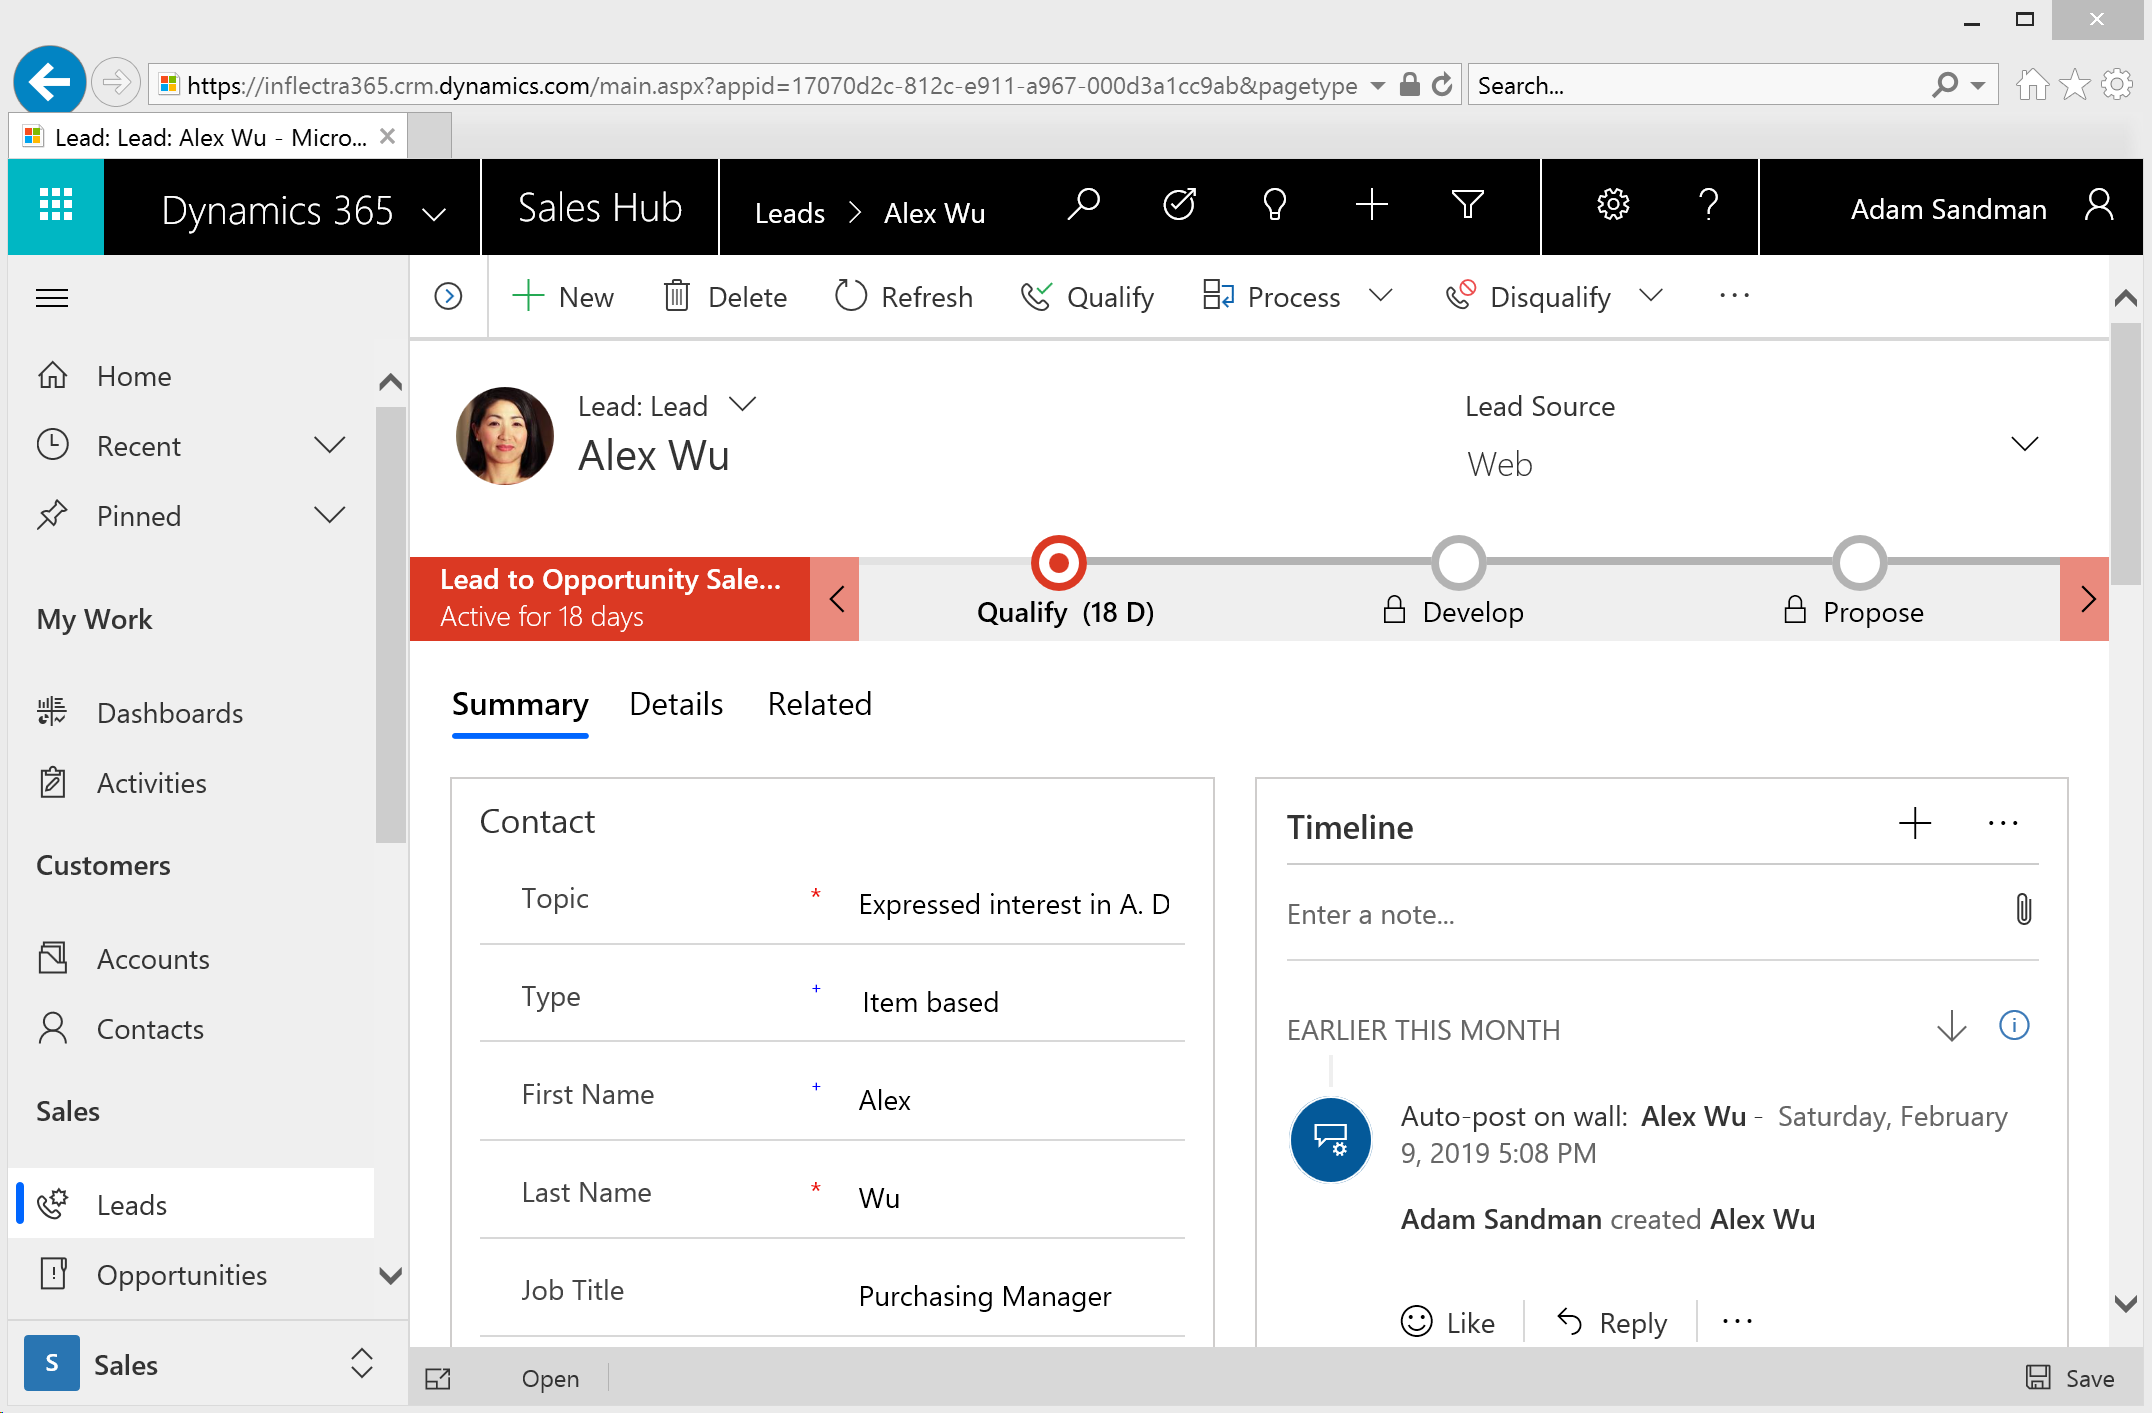Click the insights lightbulb icon in navbar
This screenshot has width=2152, height=1413.
(x=1275, y=205)
